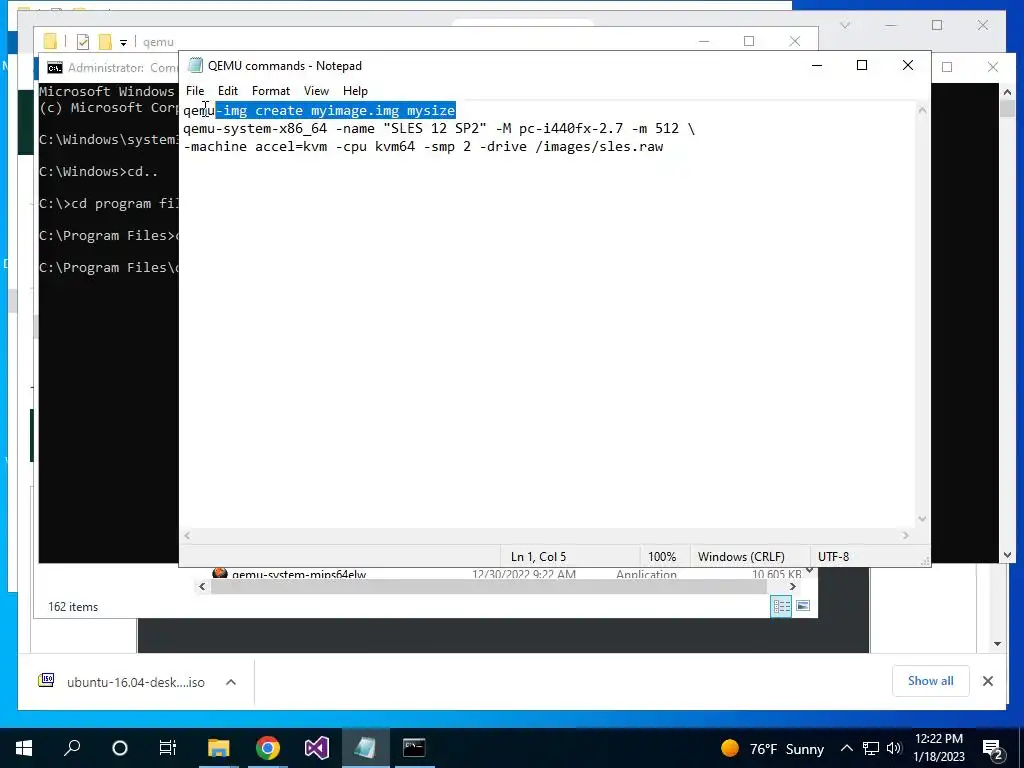1024x768 pixels.
Task: Expand options for ubuntu-16.04 download
Action: coord(231,682)
